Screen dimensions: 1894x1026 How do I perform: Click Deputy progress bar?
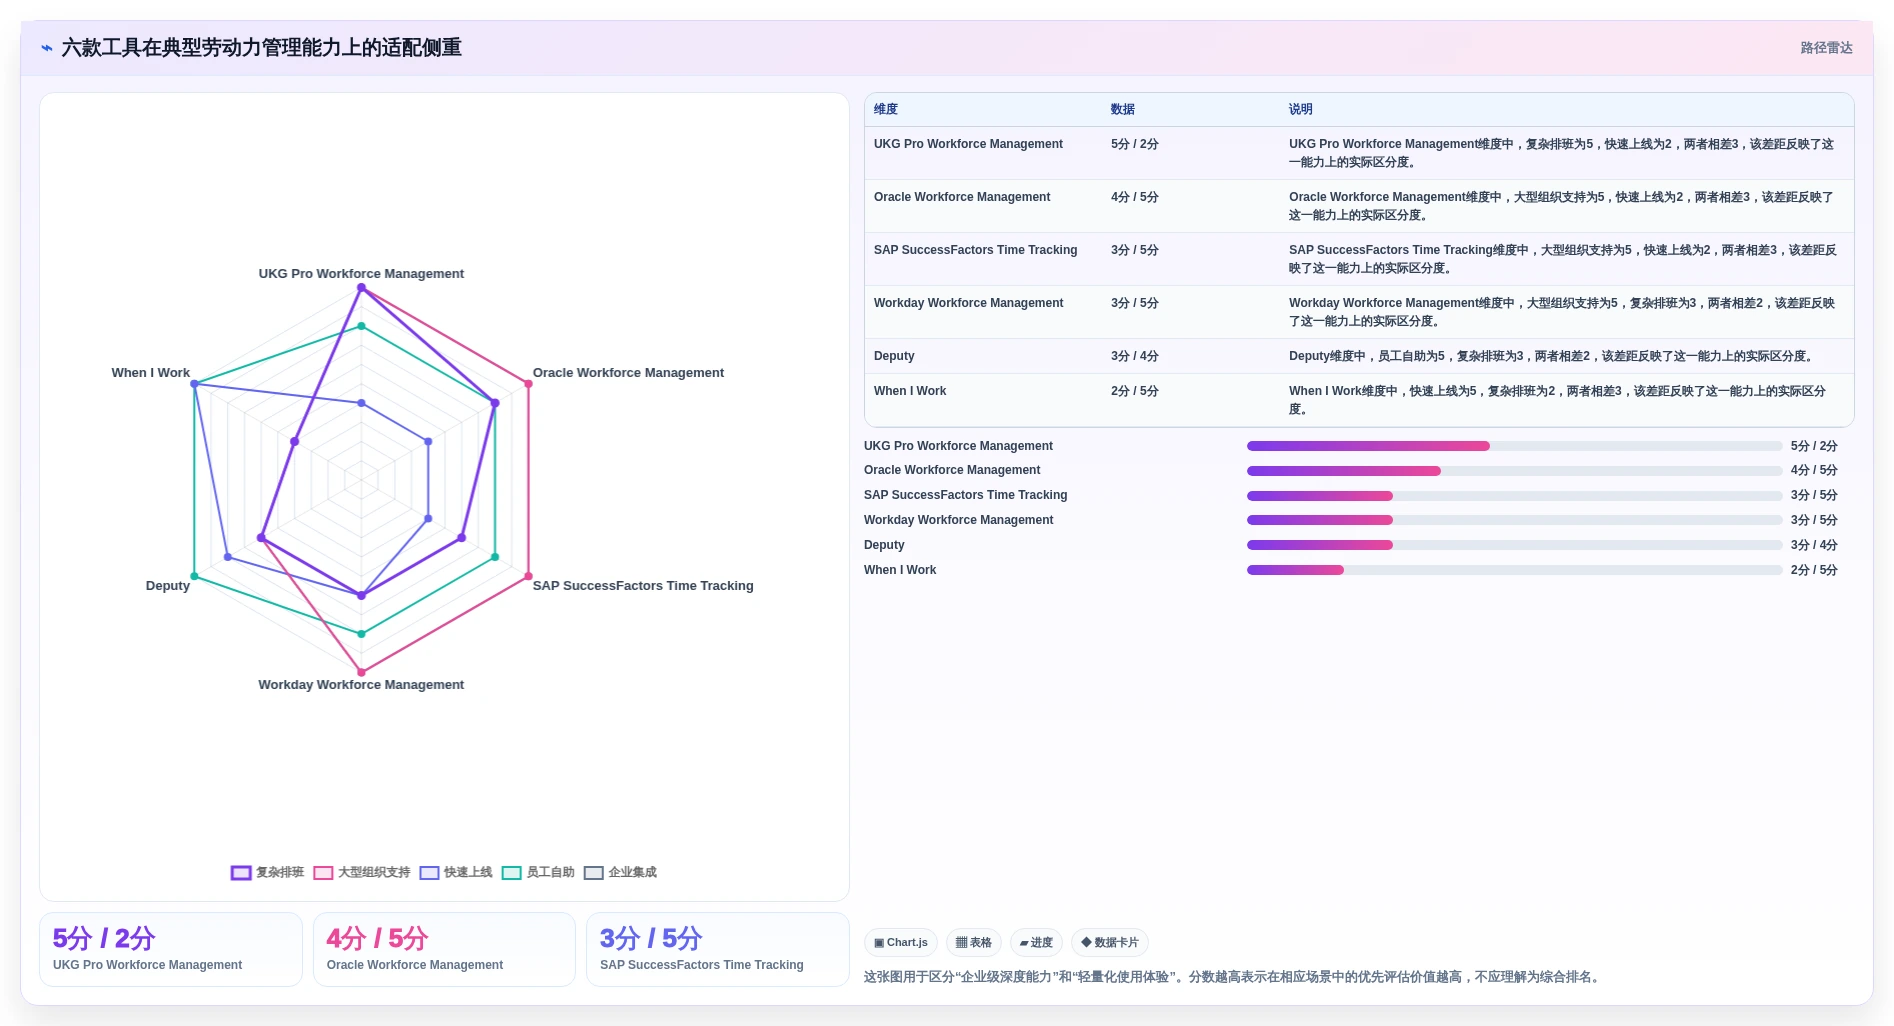[1514, 545]
